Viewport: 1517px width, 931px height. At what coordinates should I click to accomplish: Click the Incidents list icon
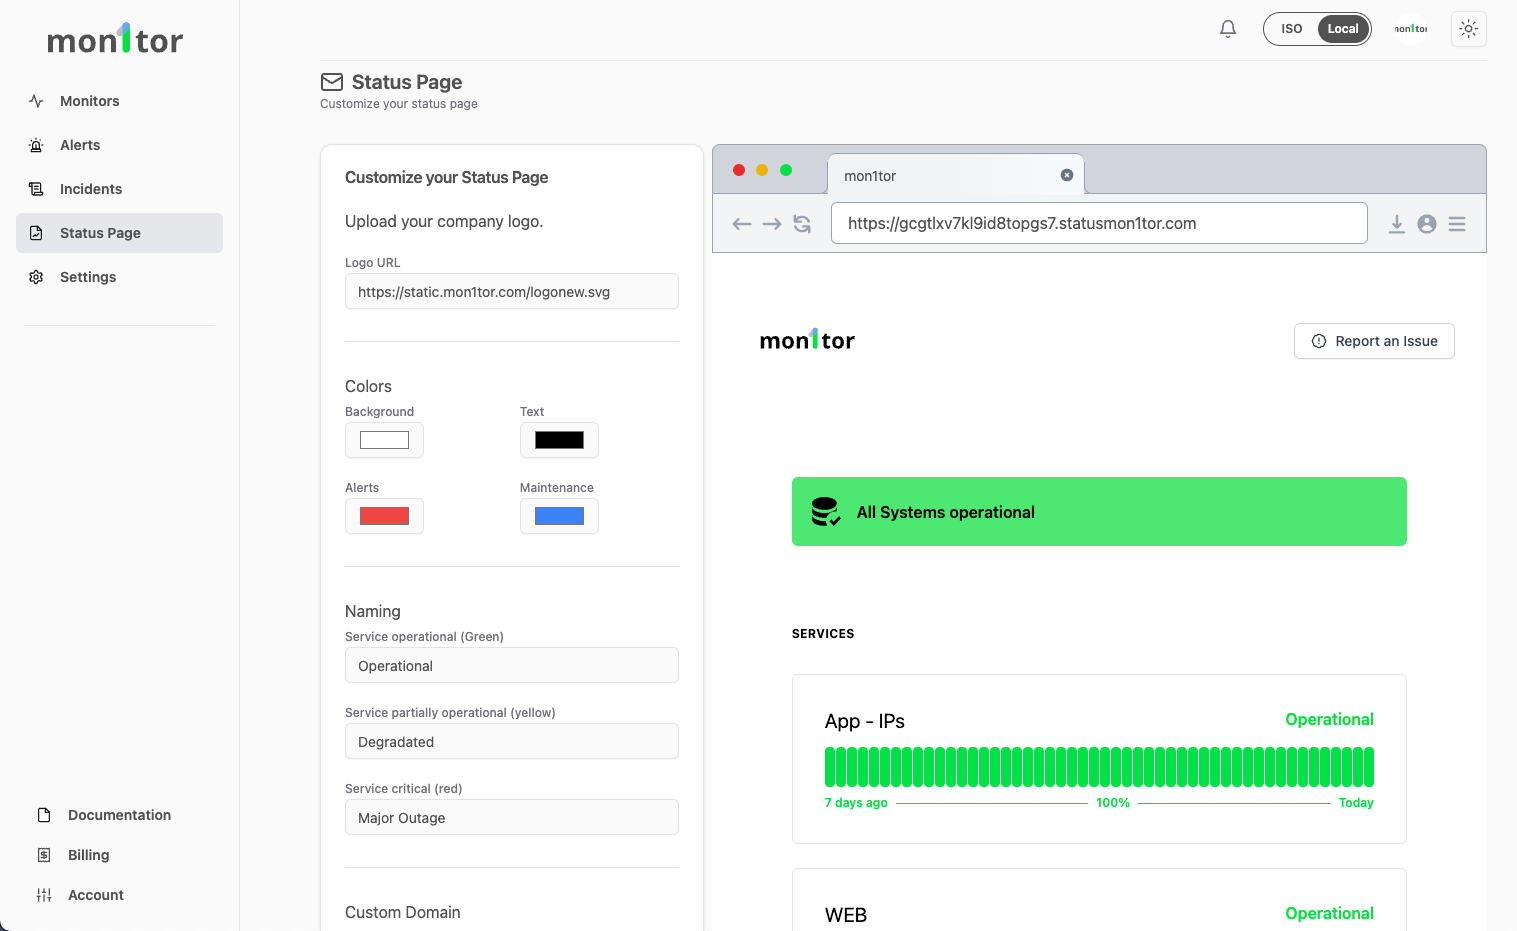tap(36, 189)
